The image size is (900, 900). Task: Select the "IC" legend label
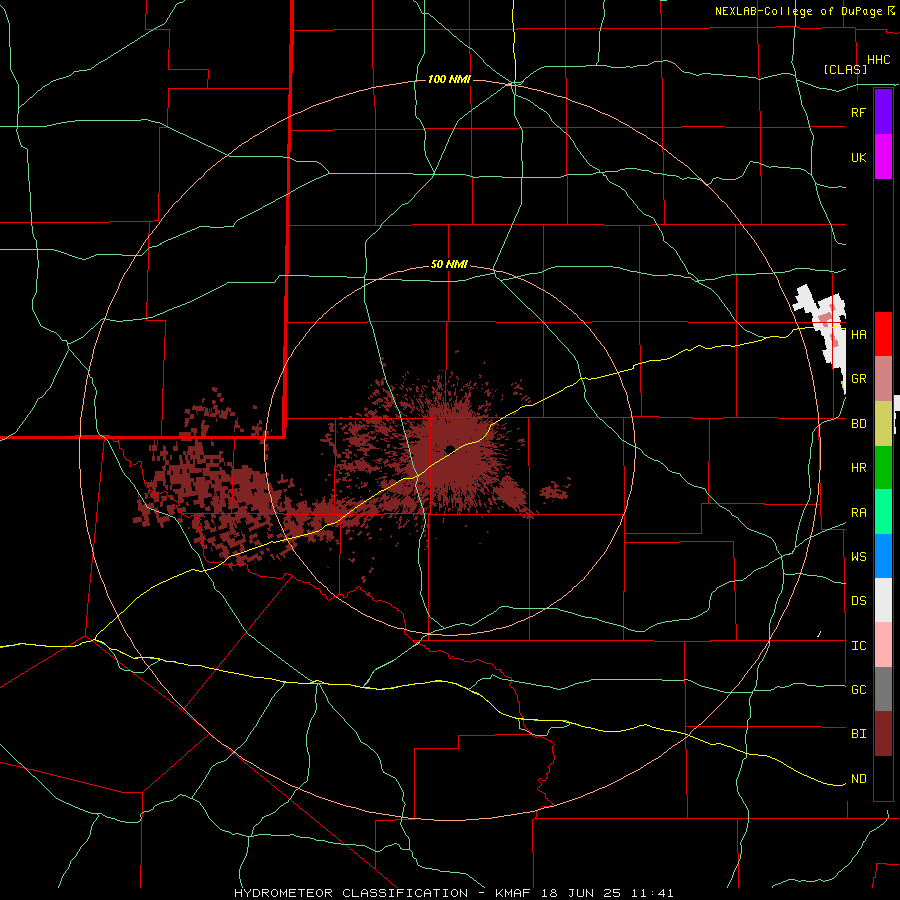(858, 646)
